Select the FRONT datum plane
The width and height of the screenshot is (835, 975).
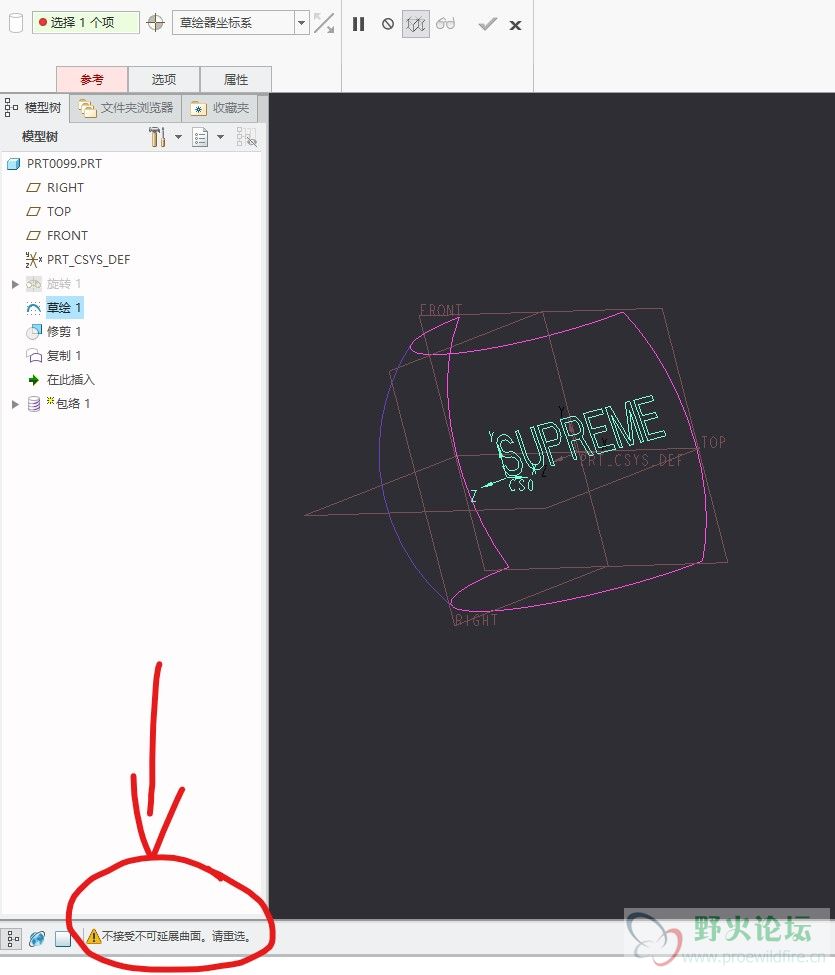[67, 236]
